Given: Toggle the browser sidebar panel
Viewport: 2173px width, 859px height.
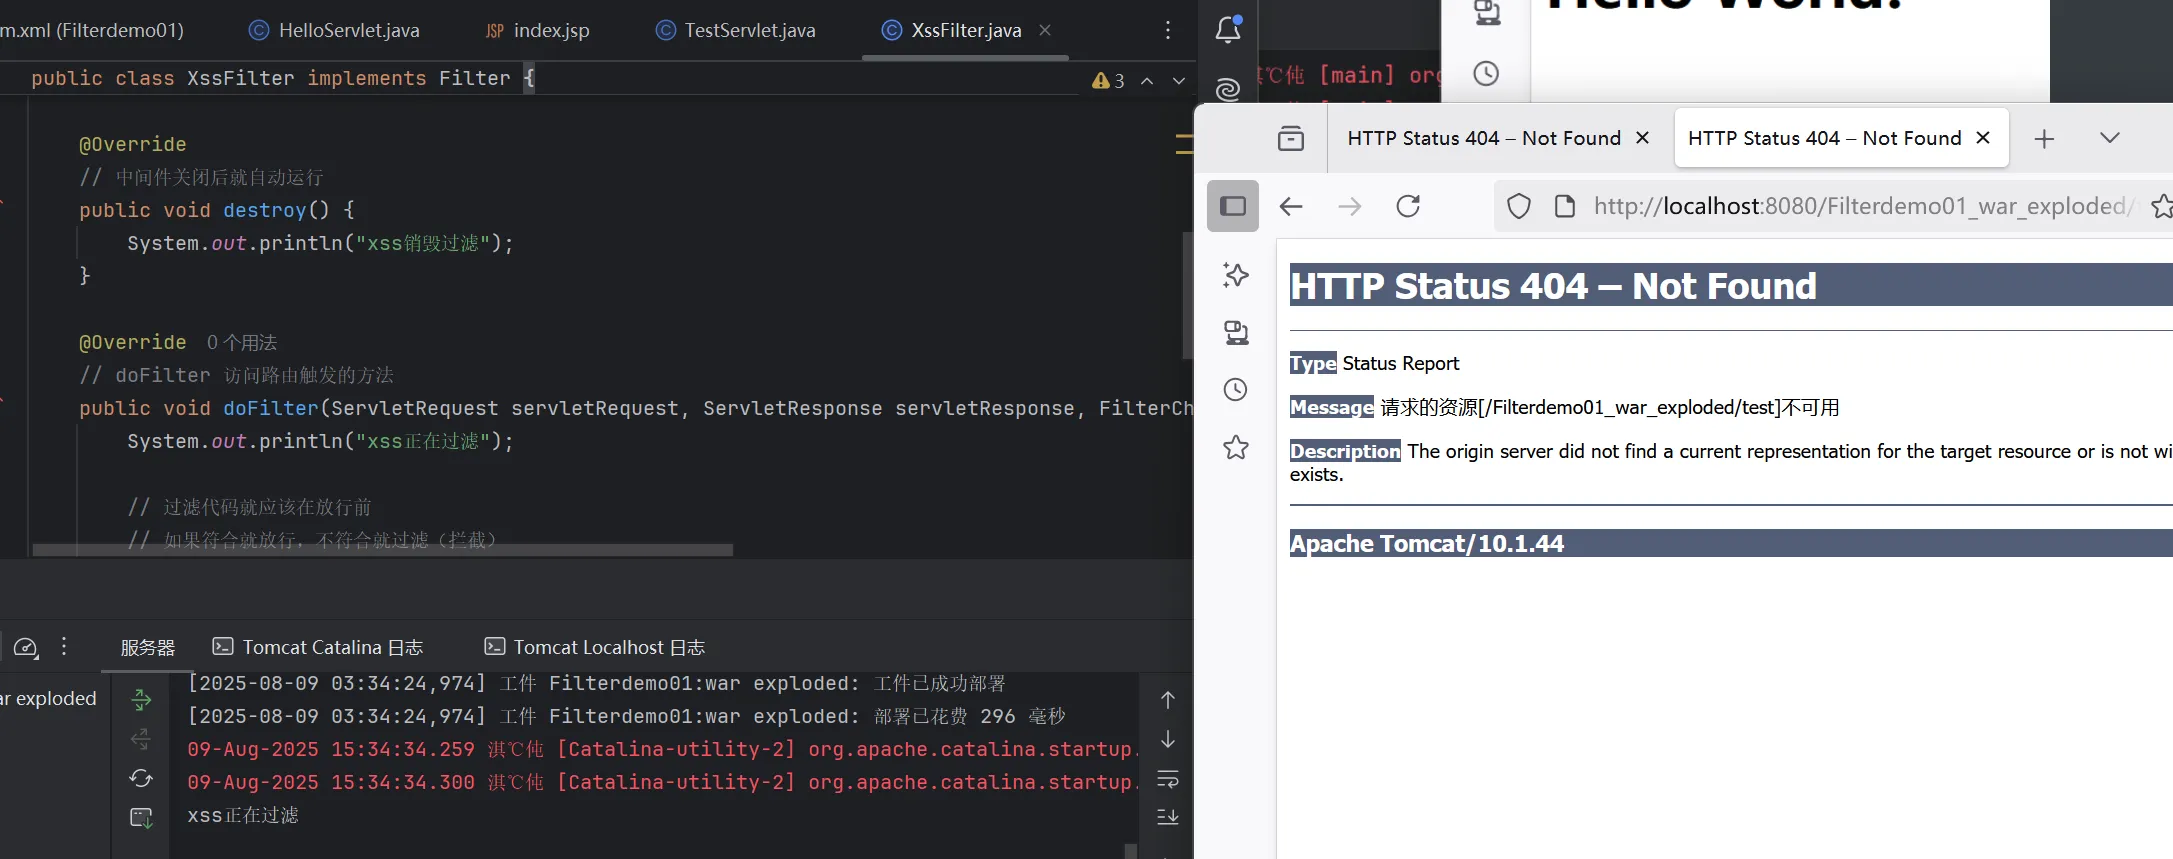Looking at the screenshot, I should point(1233,206).
